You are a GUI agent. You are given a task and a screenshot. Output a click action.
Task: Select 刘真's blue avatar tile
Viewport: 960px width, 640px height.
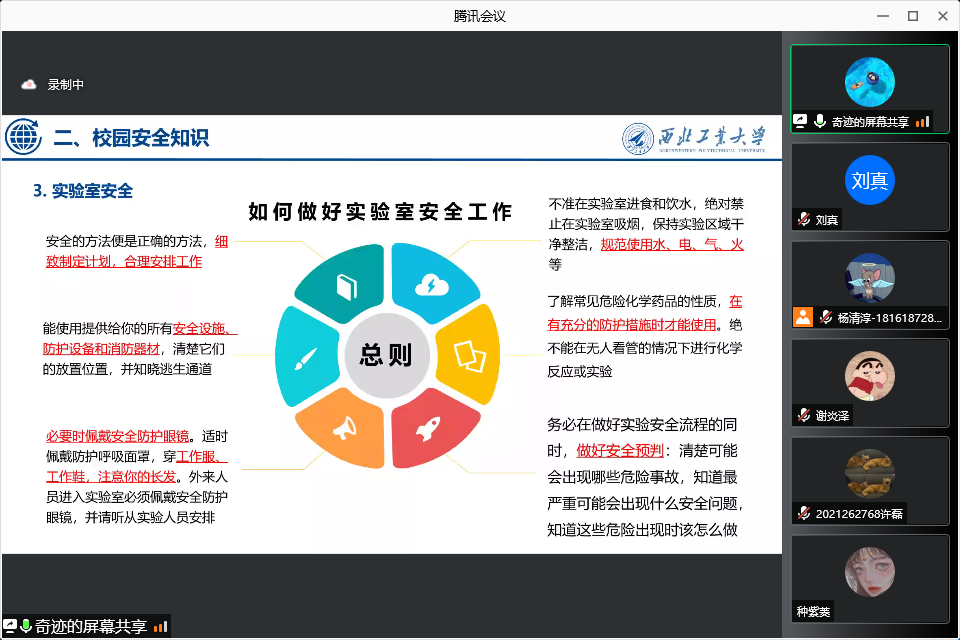869,181
